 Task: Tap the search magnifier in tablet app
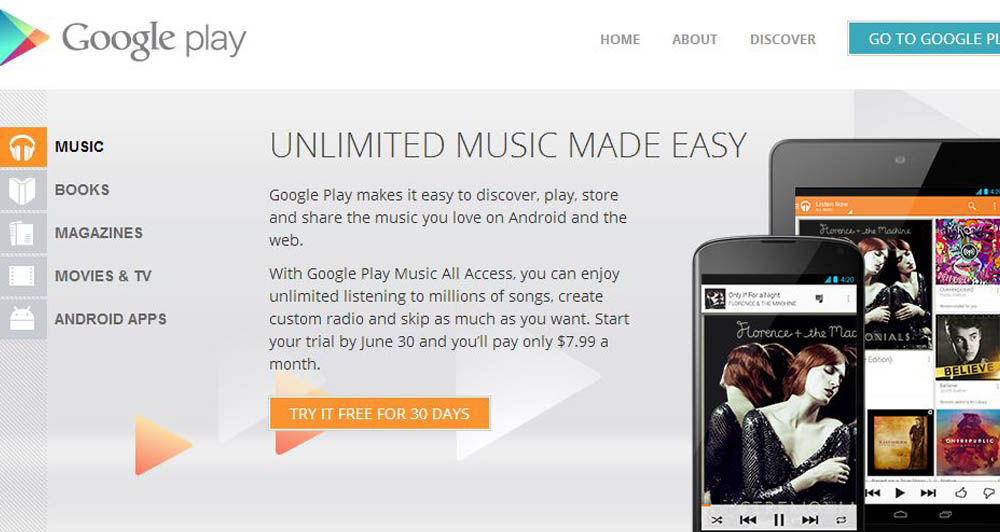point(972,205)
